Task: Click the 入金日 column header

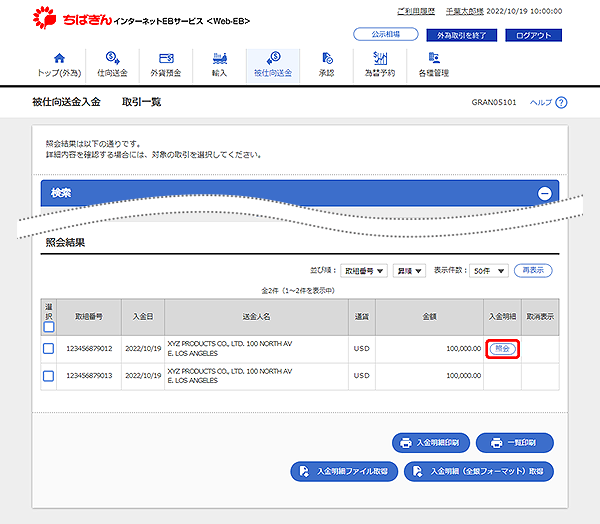Action: pos(143,317)
